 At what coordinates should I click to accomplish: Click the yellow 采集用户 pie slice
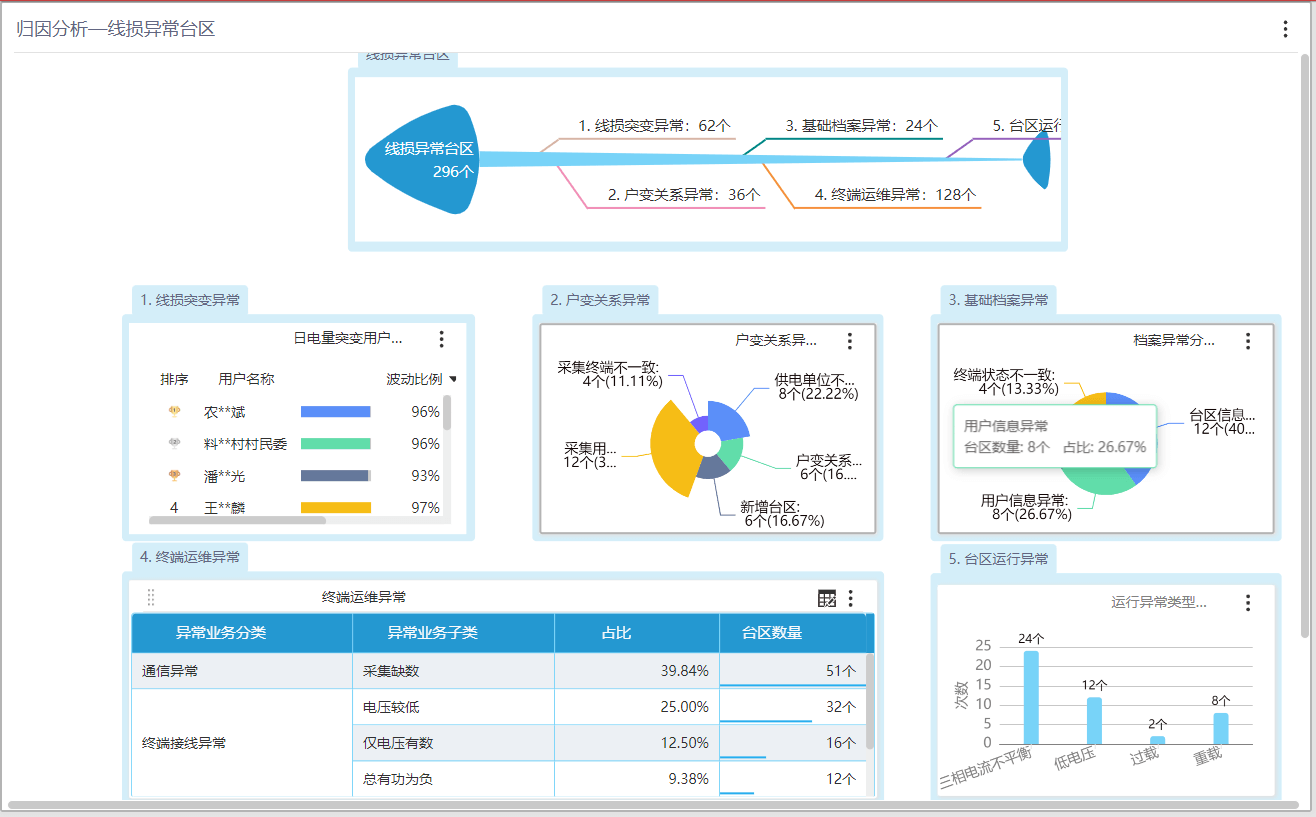pyautogui.click(x=667, y=448)
